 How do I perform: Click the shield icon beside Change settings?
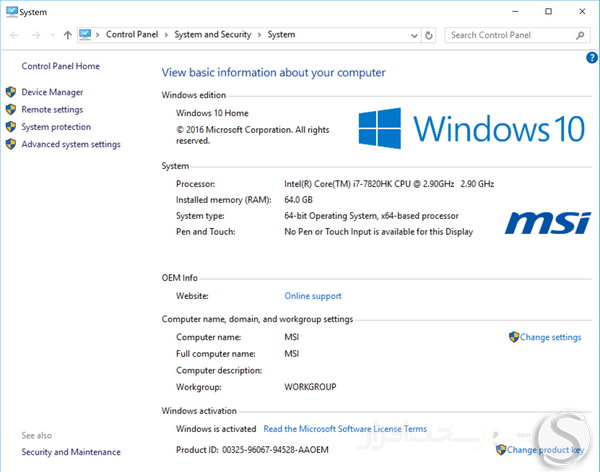(514, 337)
